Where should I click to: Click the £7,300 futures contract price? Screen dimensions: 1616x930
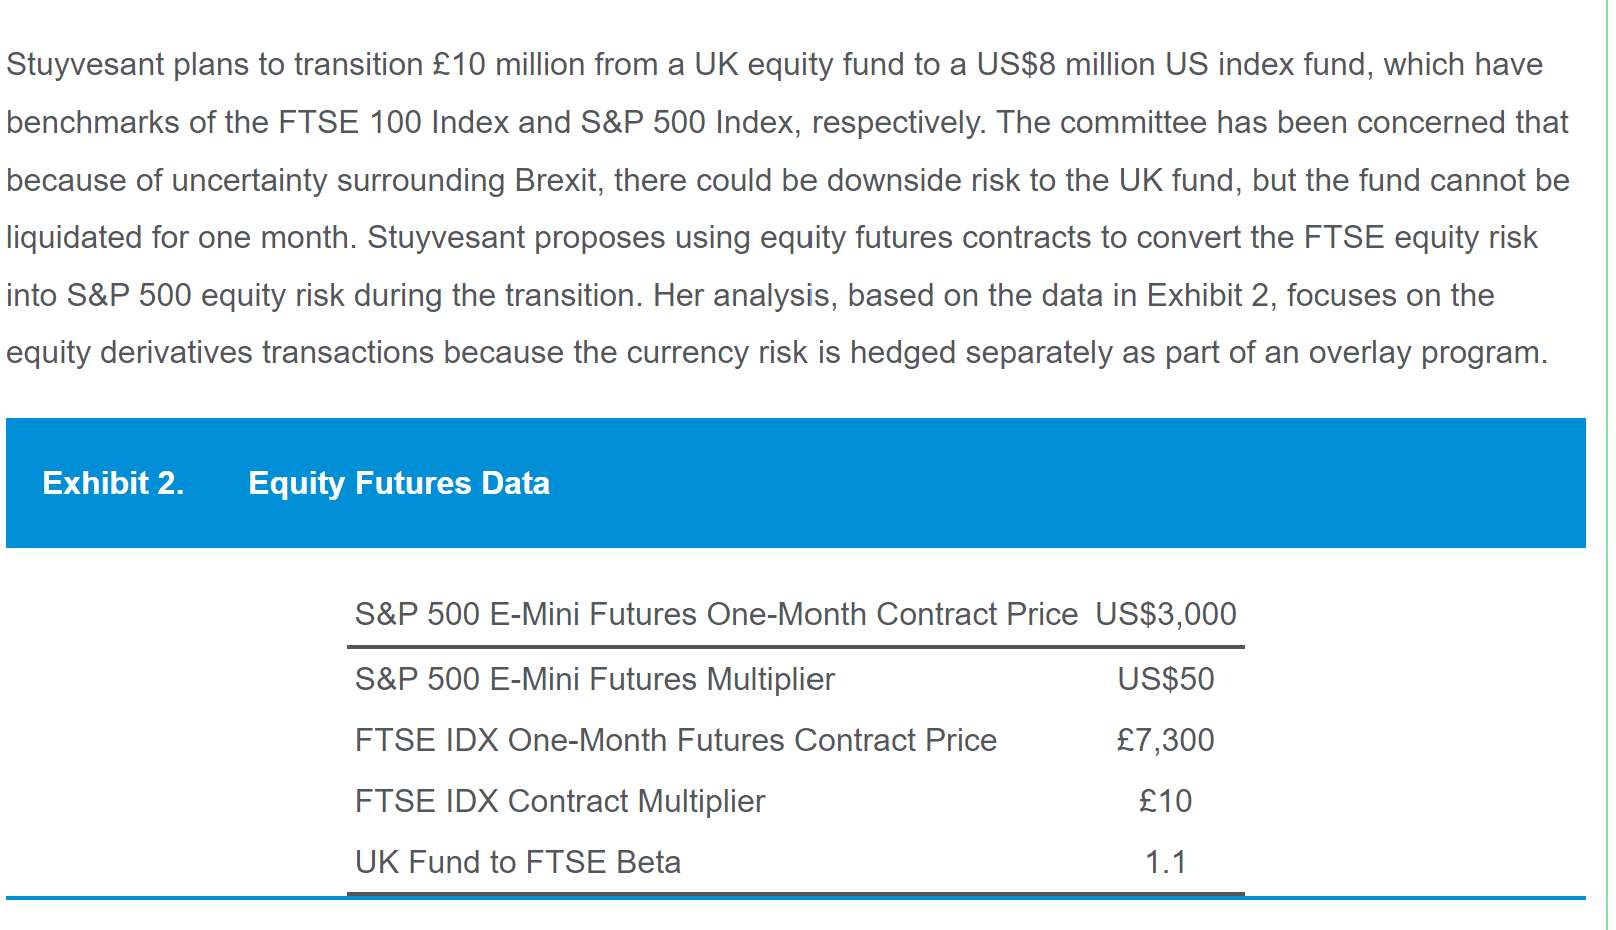click(x=1165, y=740)
